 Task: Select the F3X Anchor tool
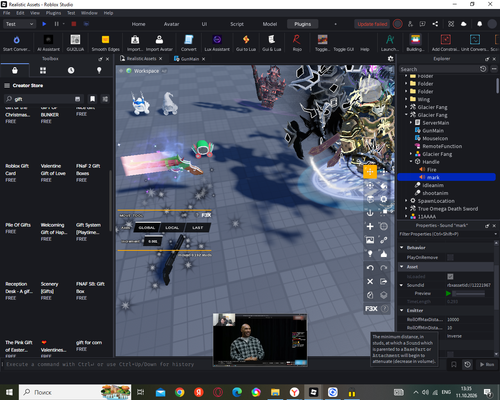[370, 213]
